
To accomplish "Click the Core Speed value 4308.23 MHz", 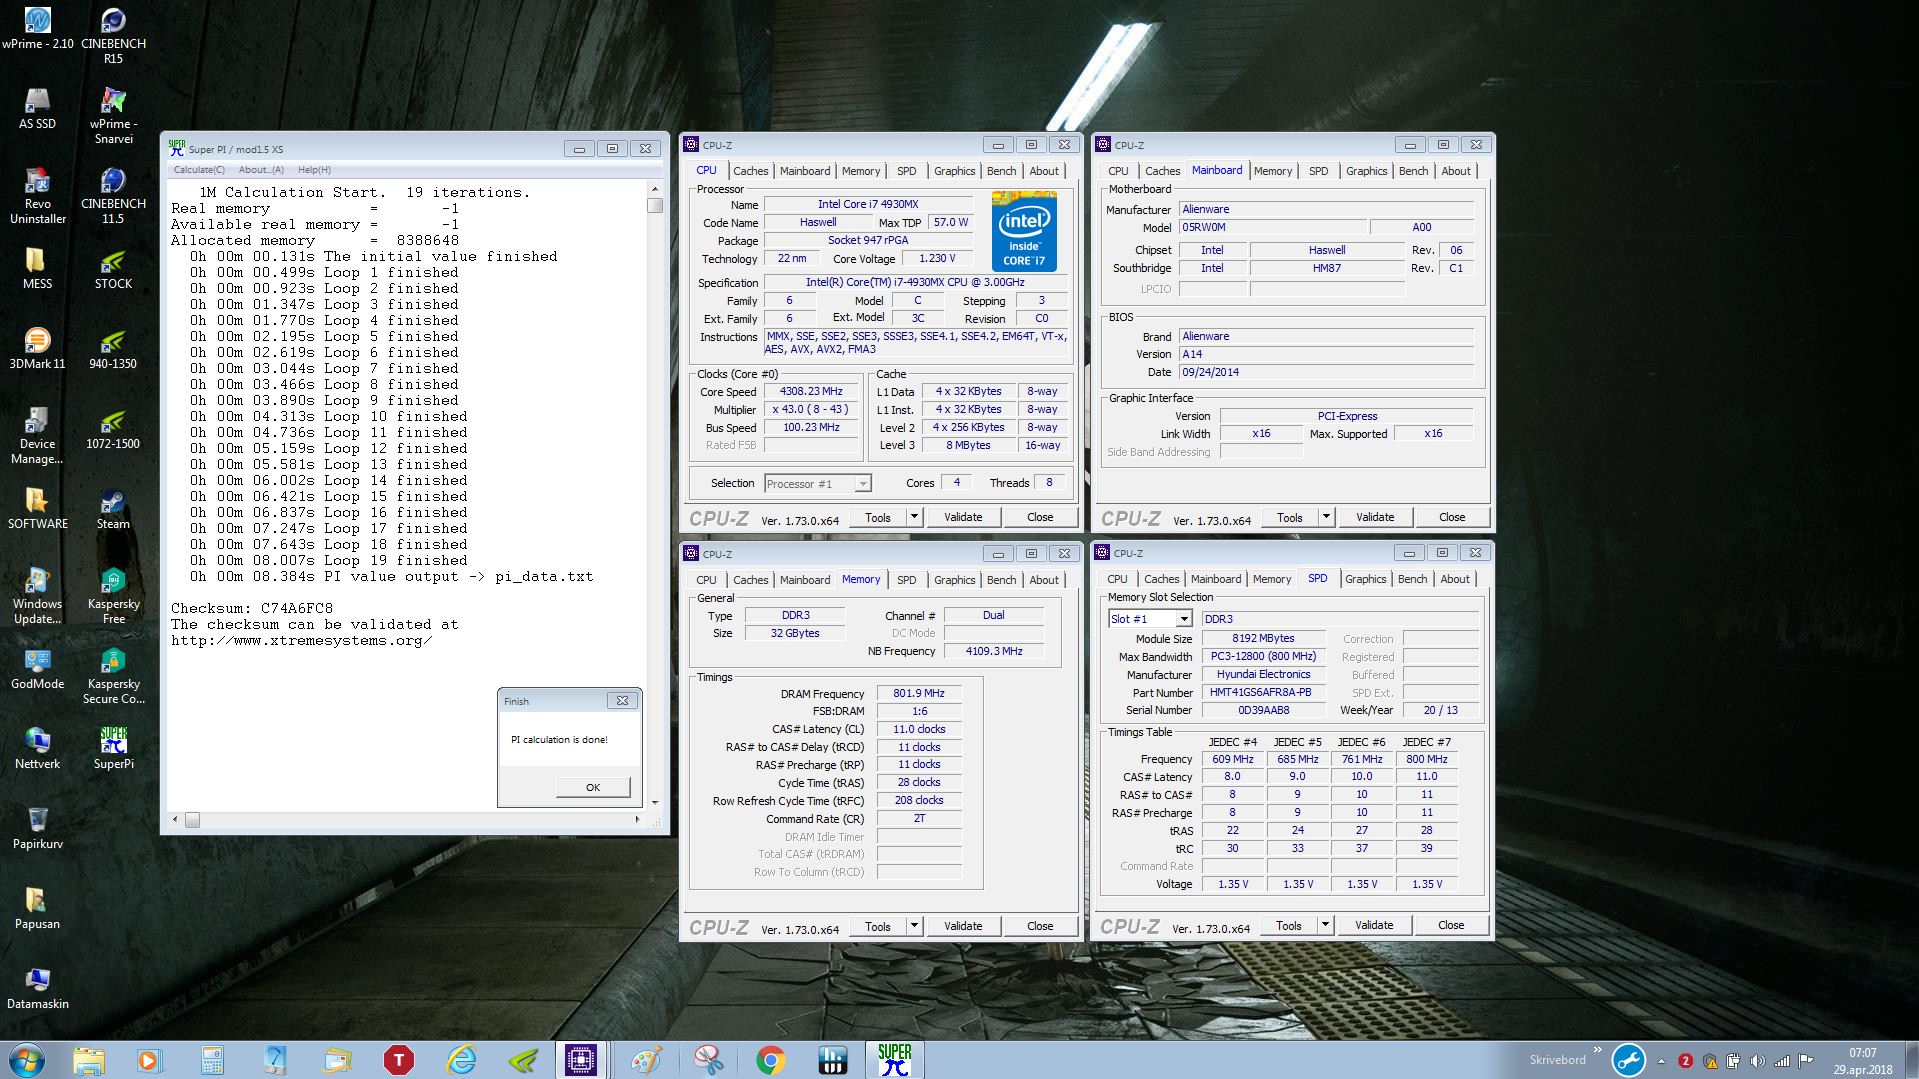I will (811, 392).
